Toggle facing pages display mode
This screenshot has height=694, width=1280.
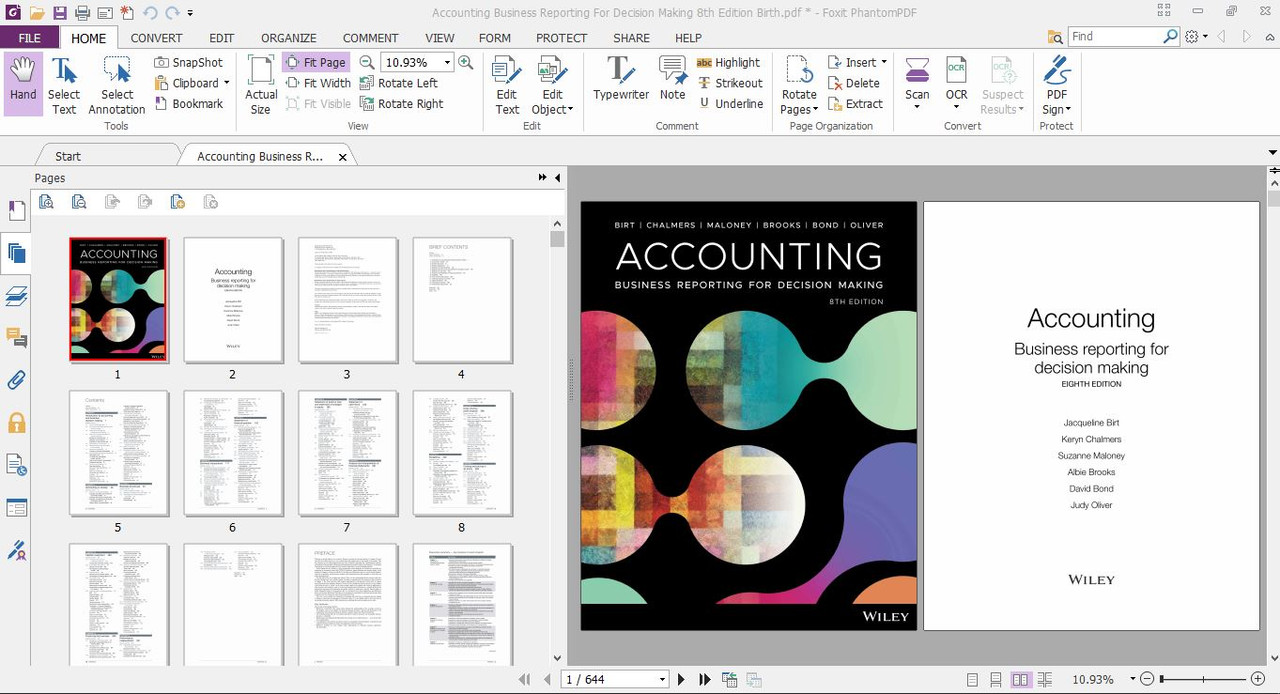pos(1020,679)
